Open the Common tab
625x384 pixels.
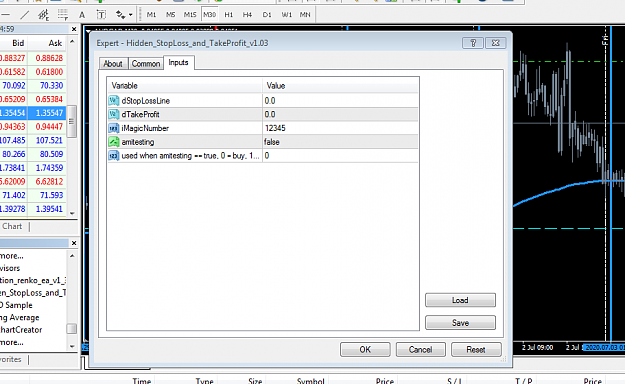click(x=146, y=64)
